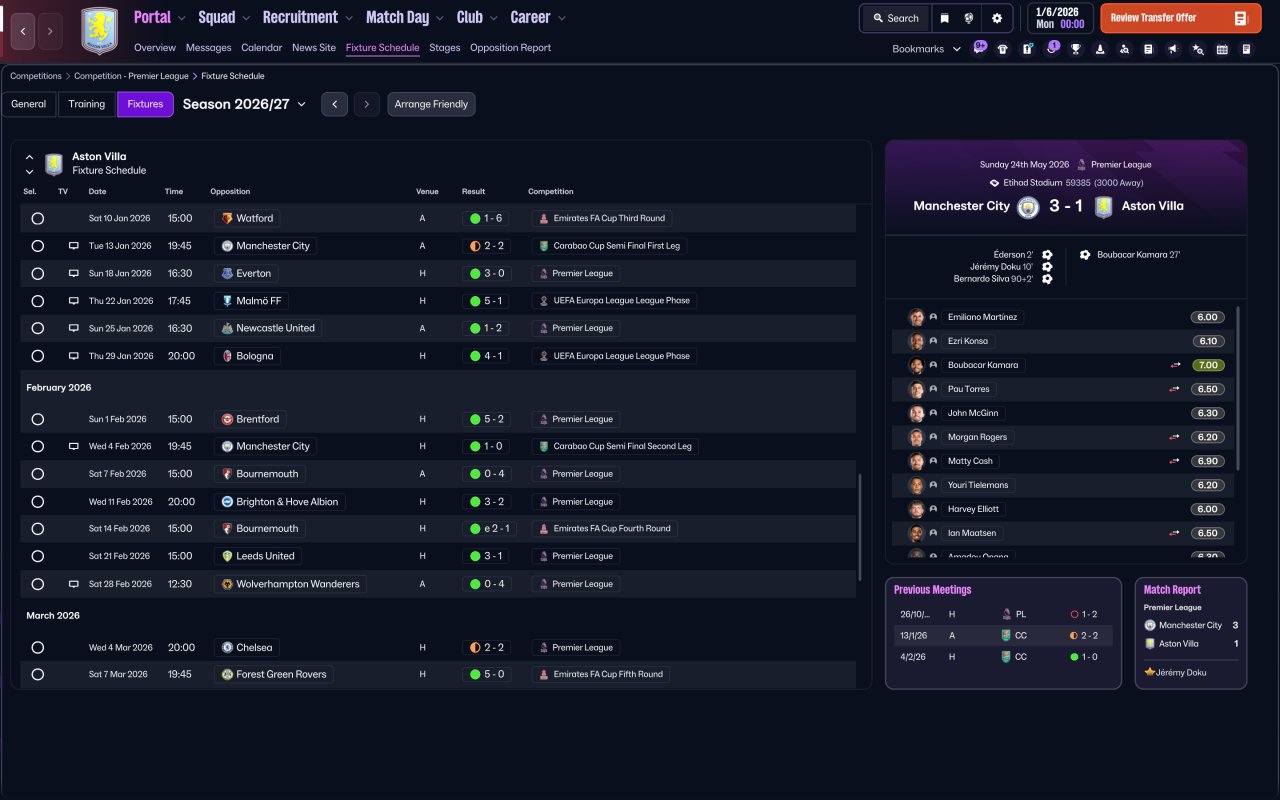
Task: Click the Aston Villa club crest logo
Action: (99, 31)
